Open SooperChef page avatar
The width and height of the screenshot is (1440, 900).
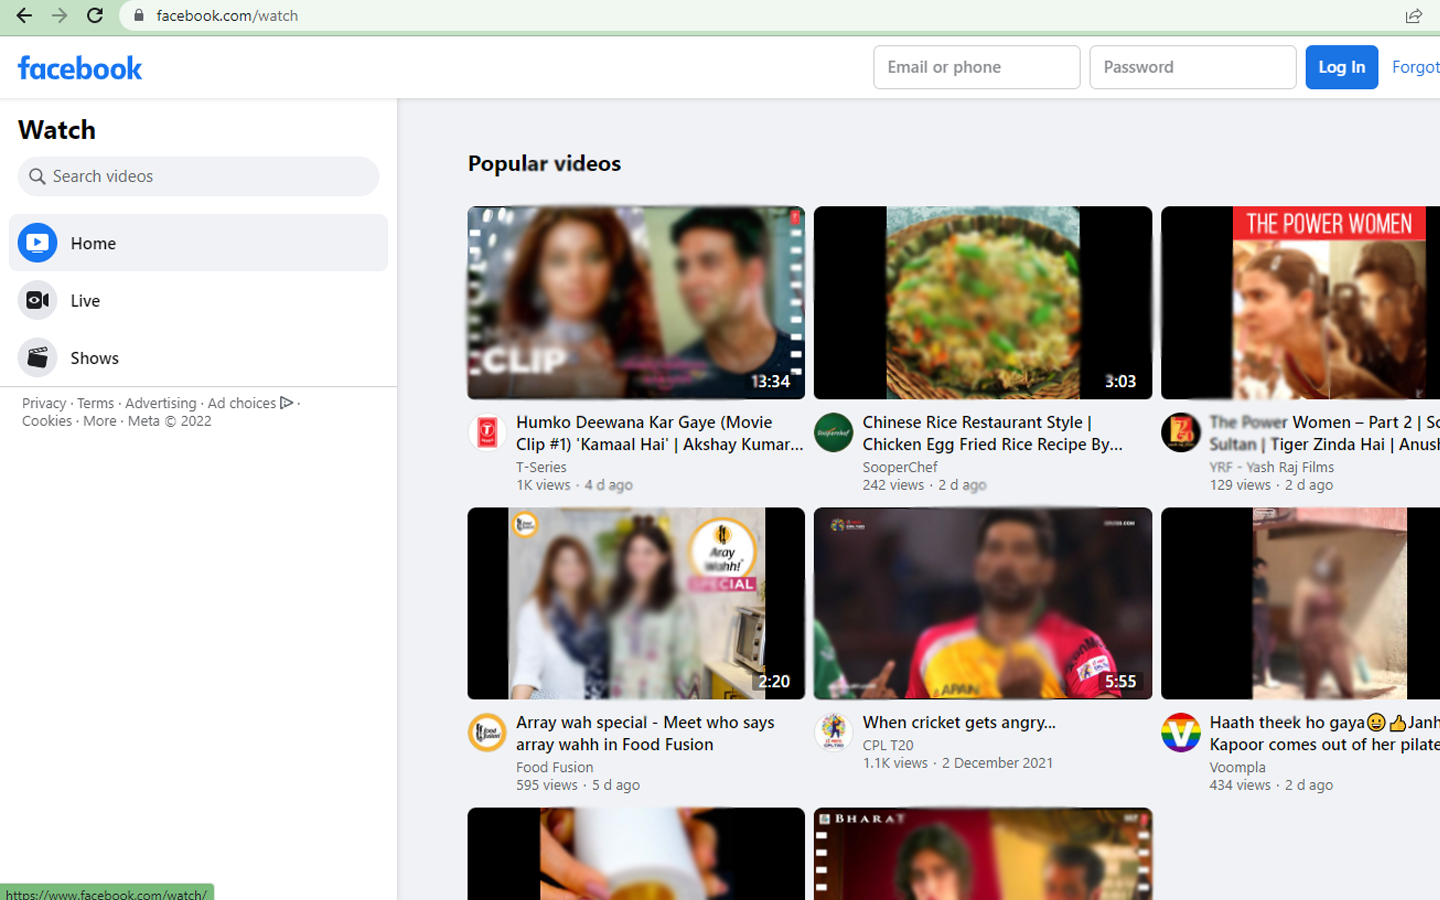(833, 432)
